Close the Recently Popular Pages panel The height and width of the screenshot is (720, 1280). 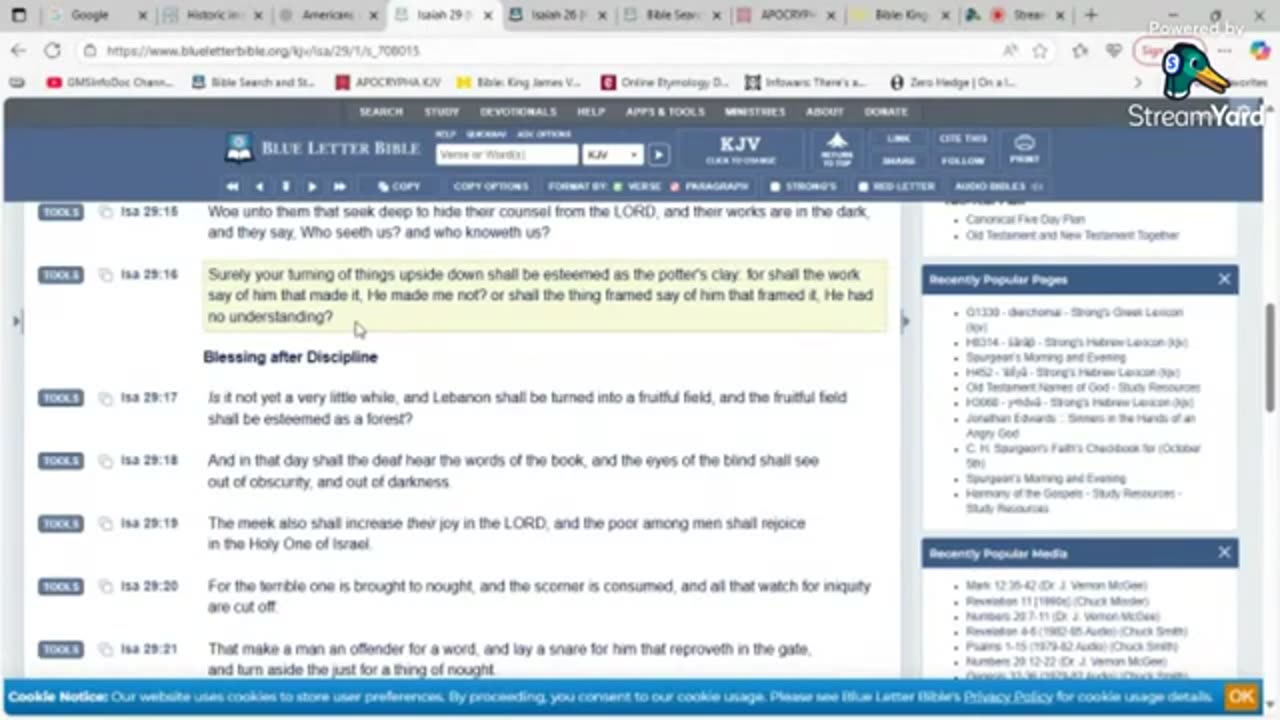click(1224, 279)
